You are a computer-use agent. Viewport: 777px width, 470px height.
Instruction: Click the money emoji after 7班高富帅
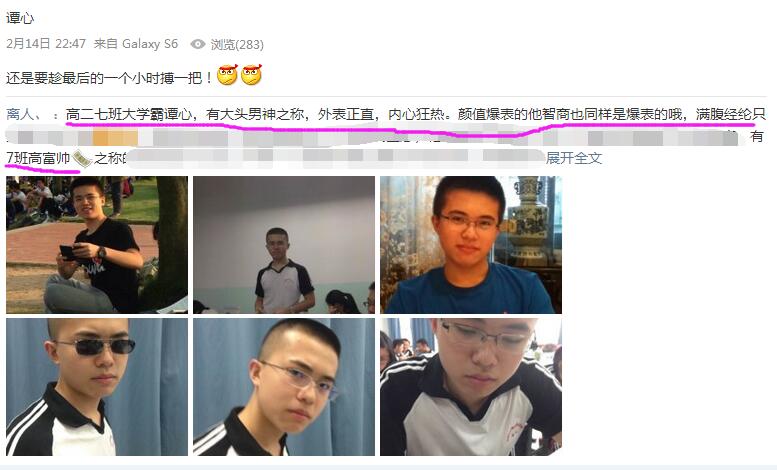pos(82,159)
